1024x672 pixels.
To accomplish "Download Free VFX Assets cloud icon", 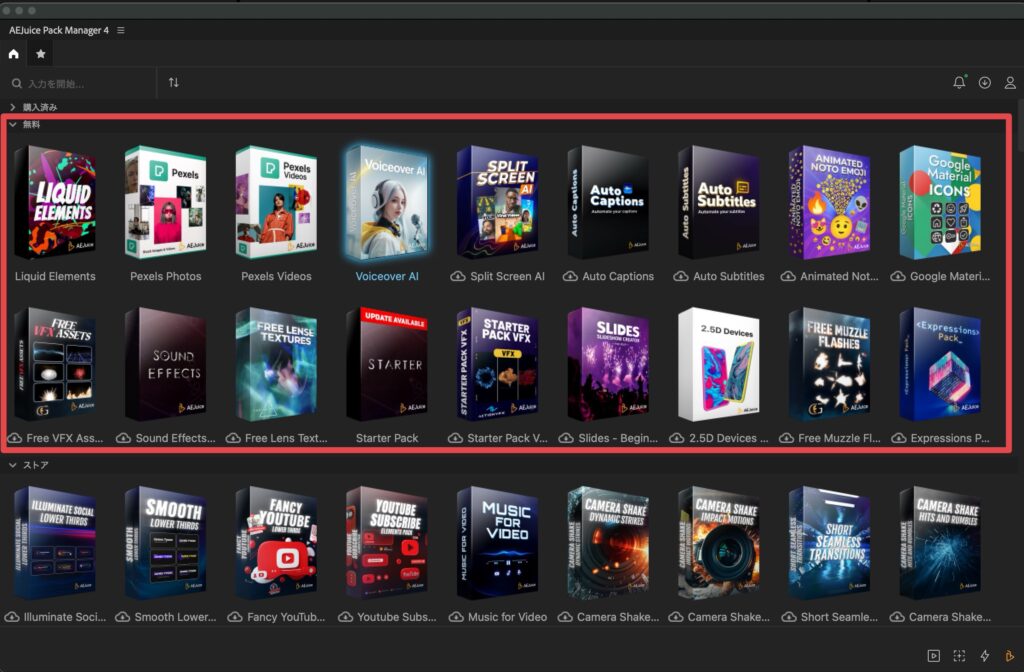I will pyautogui.click(x=14, y=438).
